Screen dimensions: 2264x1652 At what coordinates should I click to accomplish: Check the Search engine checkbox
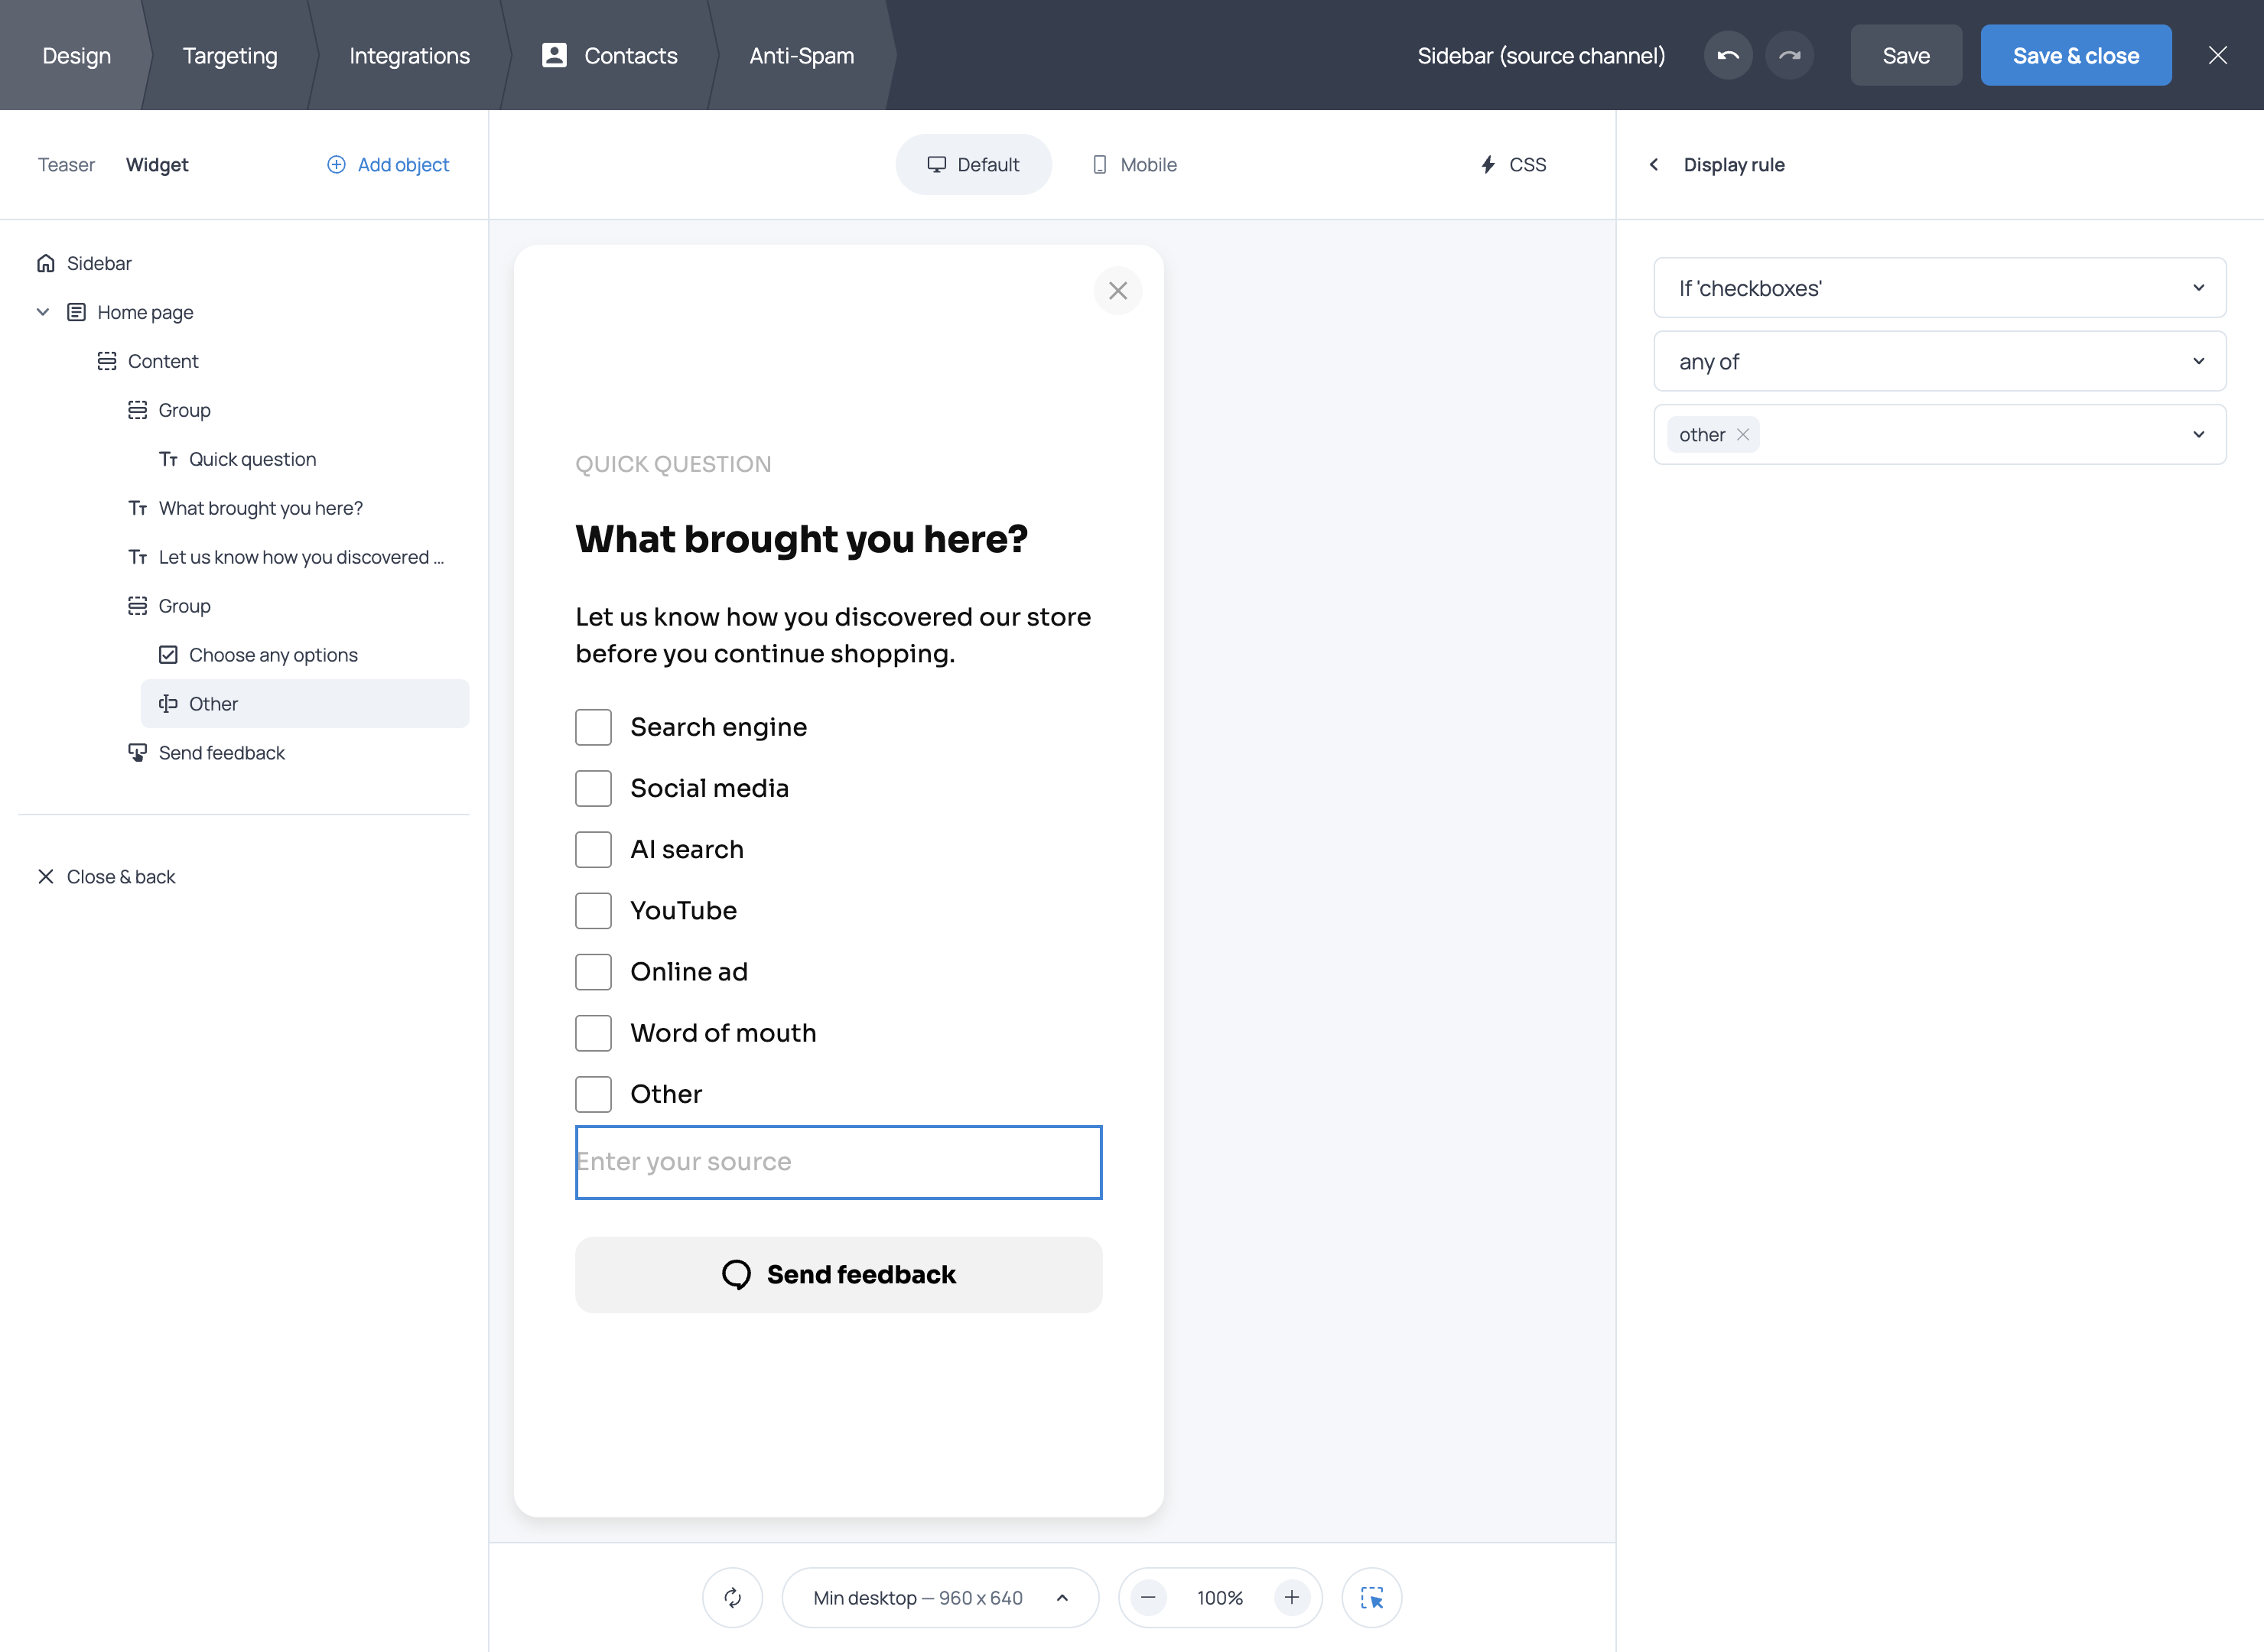pyautogui.click(x=593, y=727)
